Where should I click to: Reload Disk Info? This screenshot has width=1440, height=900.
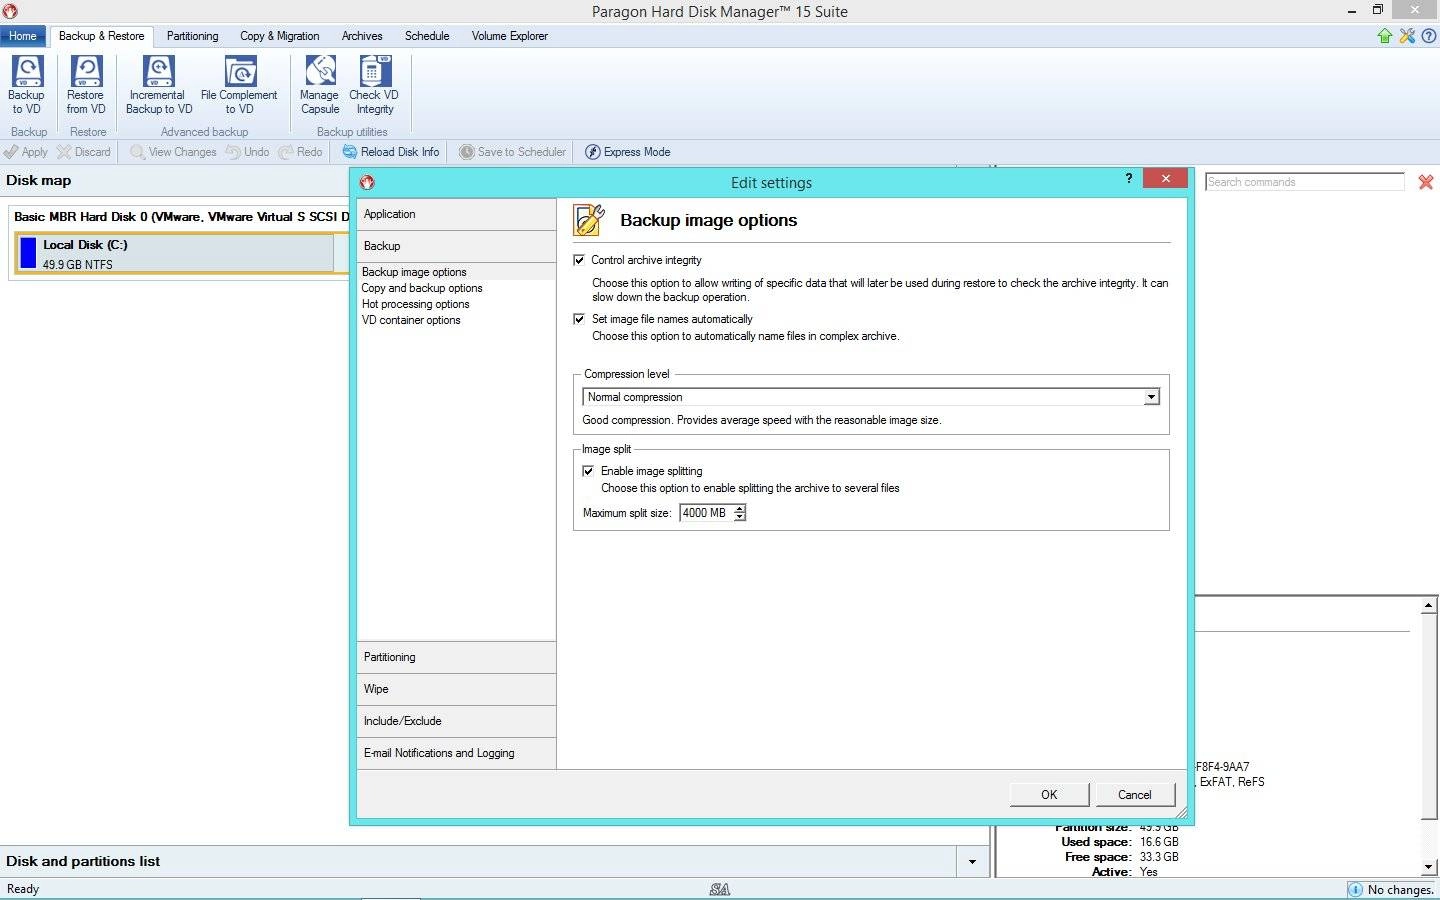click(391, 152)
